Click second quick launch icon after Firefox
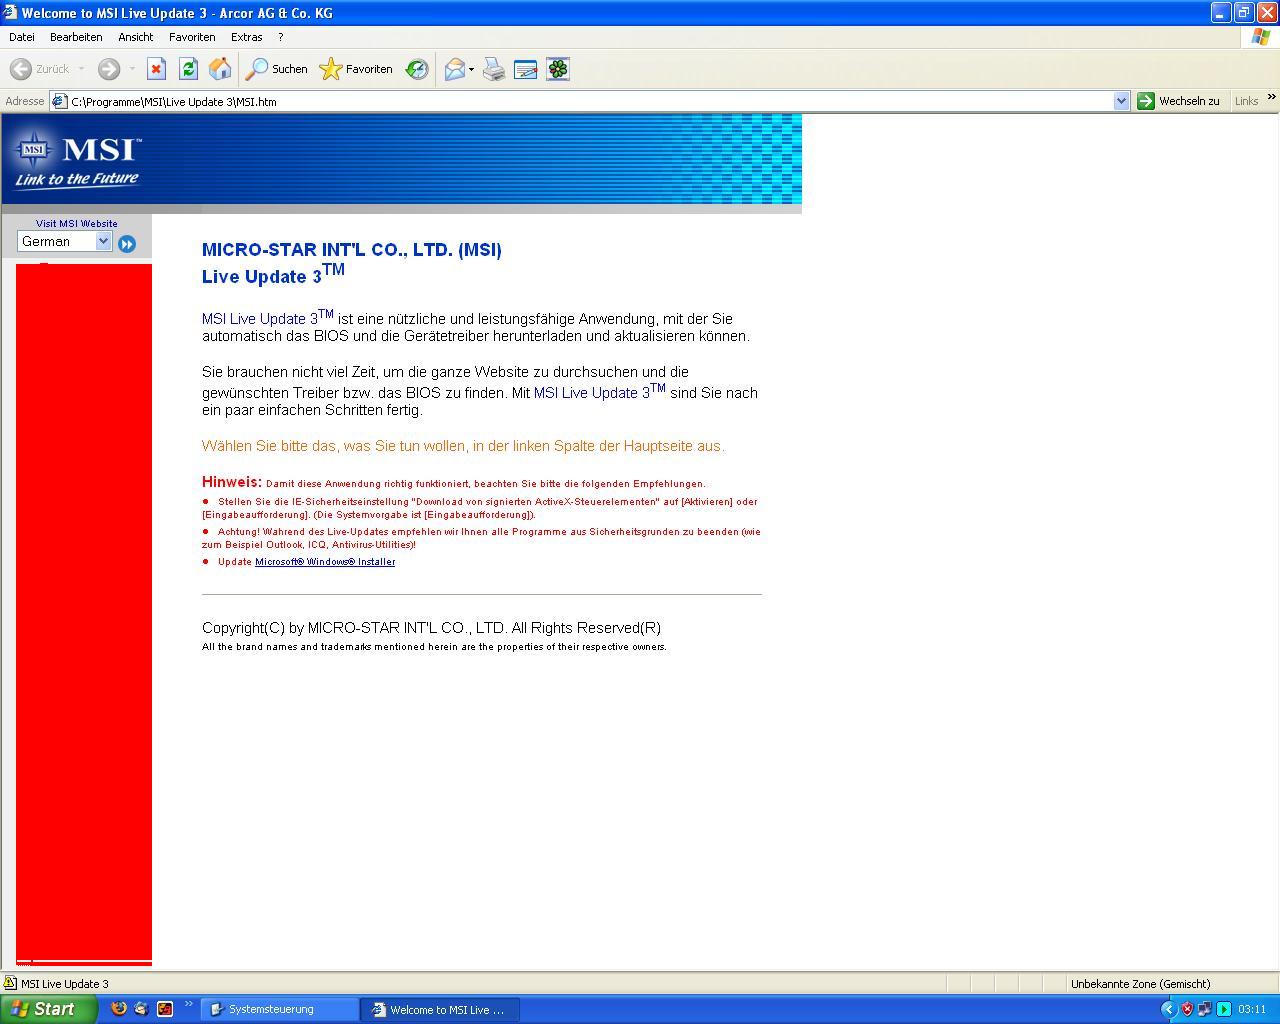This screenshot has height=1024, width=1280. [x=141, y=1009]
